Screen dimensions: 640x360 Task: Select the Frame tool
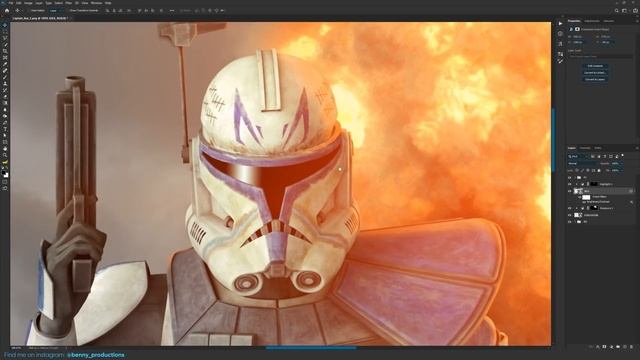[5, 58]
